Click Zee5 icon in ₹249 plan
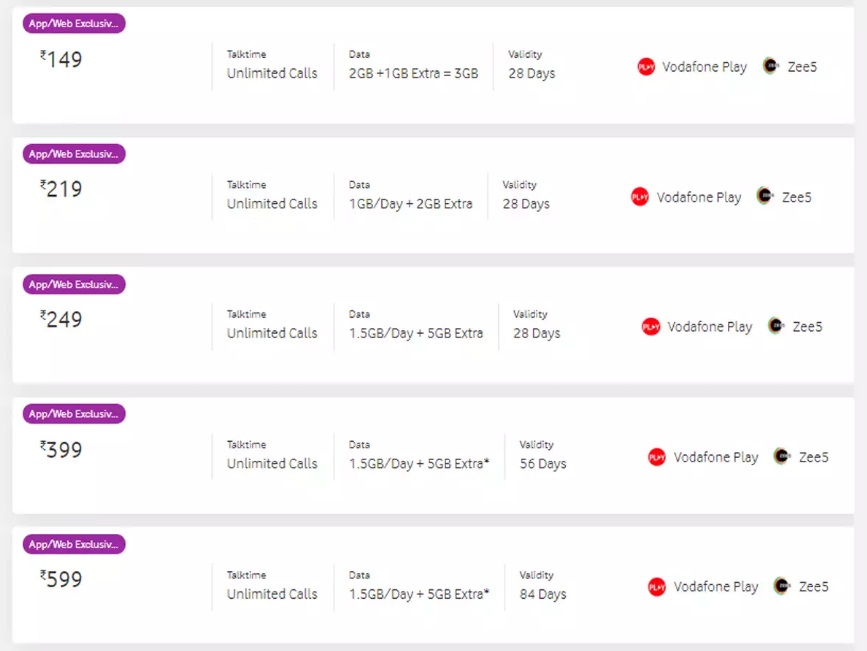Image resolution: width=867 pixels, height=651 pixels. coord(776,325)
